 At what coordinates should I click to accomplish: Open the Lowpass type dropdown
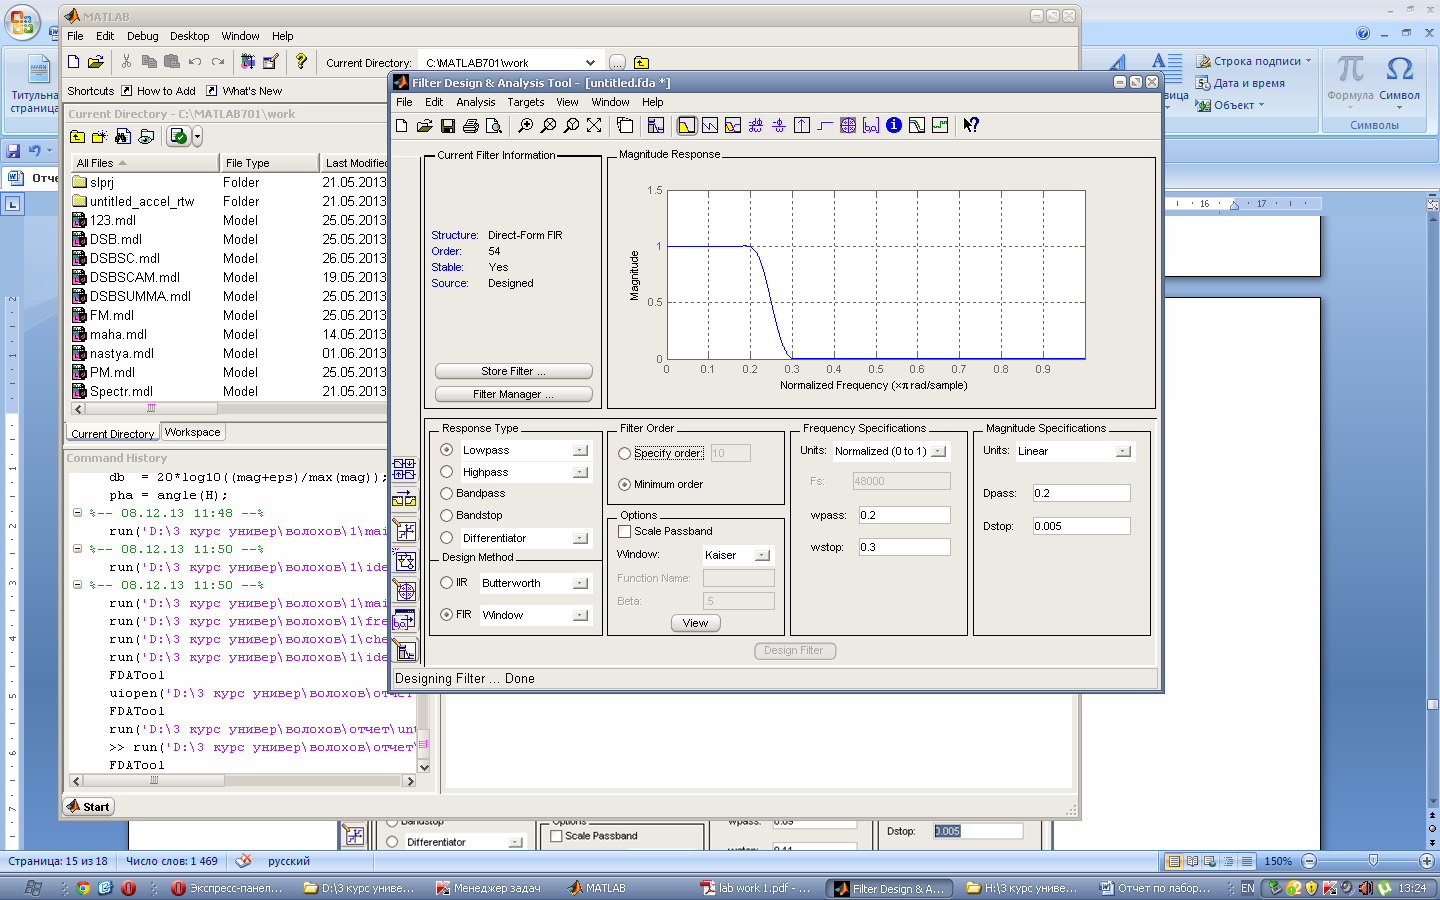coord(580,450)
